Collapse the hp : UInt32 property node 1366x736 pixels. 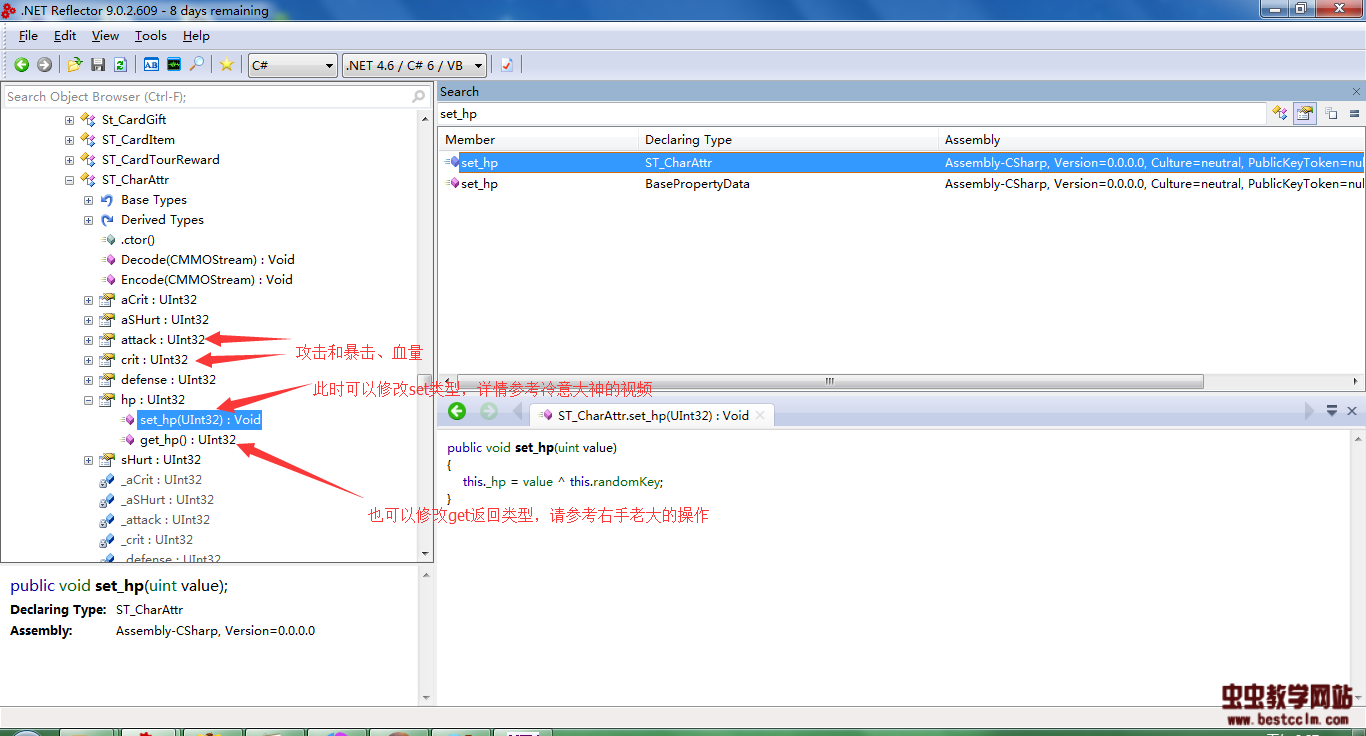[88, 400]
